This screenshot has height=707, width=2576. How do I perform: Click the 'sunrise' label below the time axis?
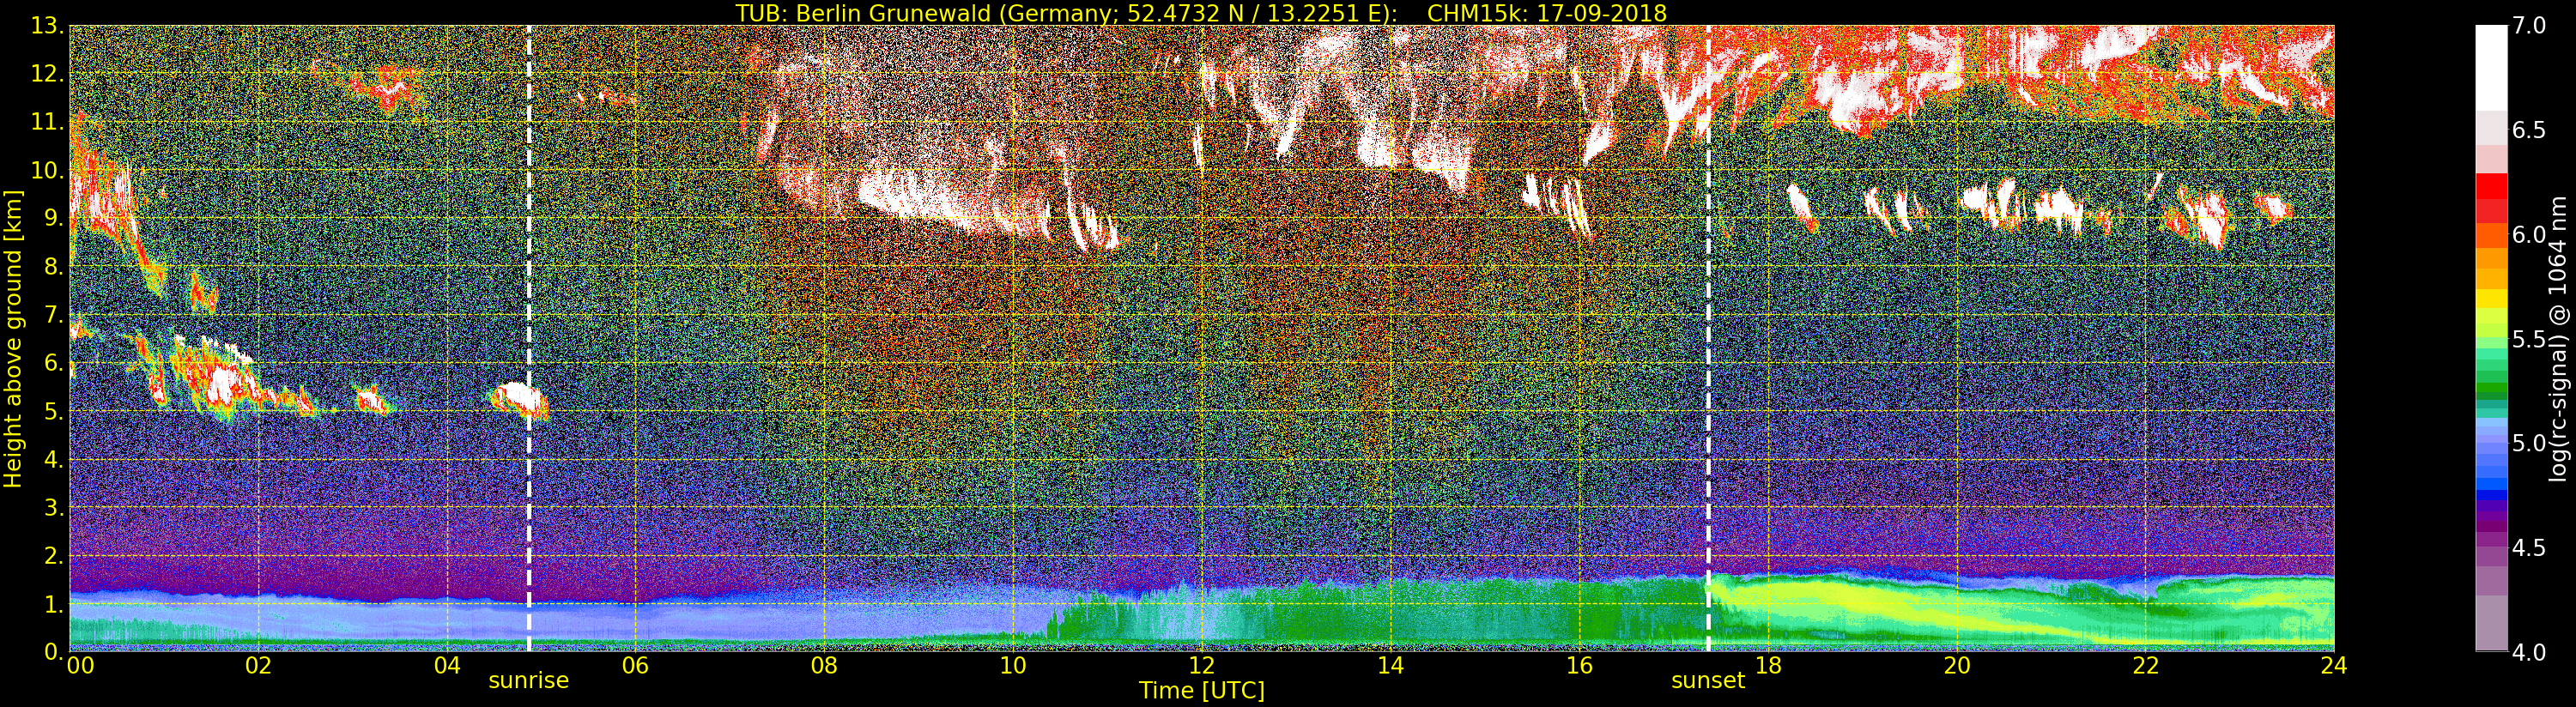[528, 681]
